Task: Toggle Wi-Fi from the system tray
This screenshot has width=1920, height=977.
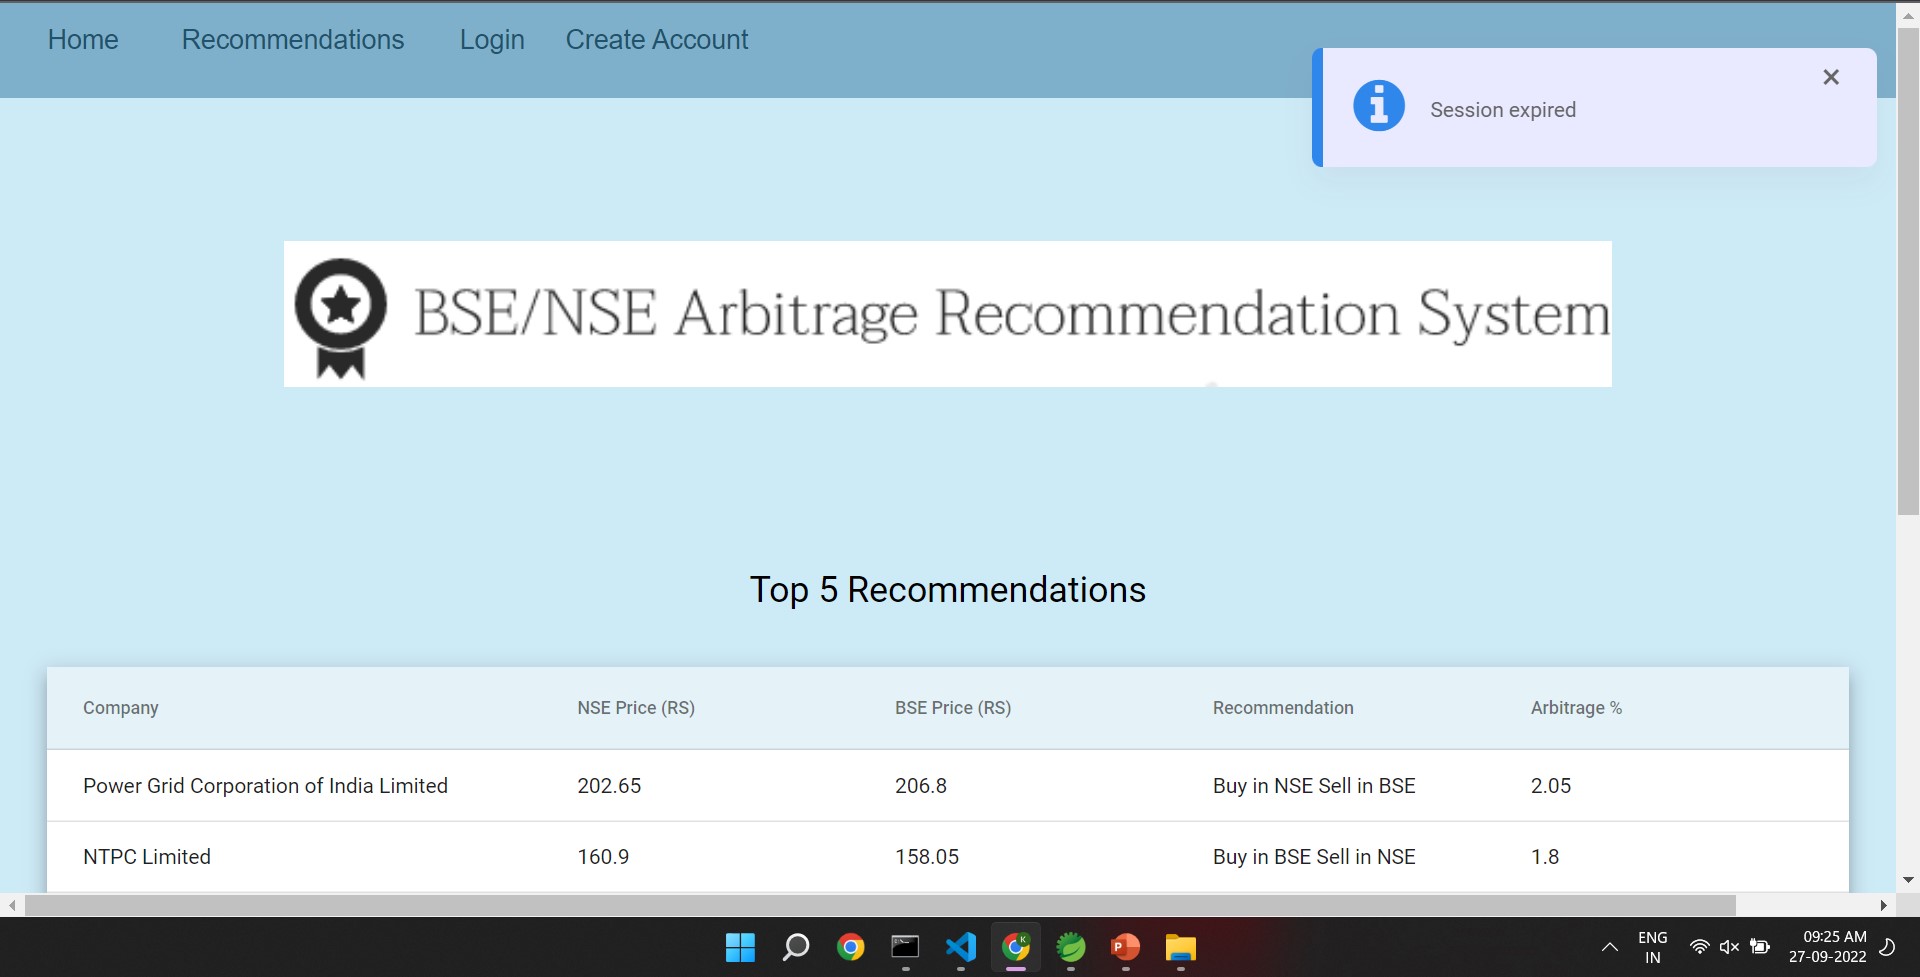Action: [x=1700, y=947]
